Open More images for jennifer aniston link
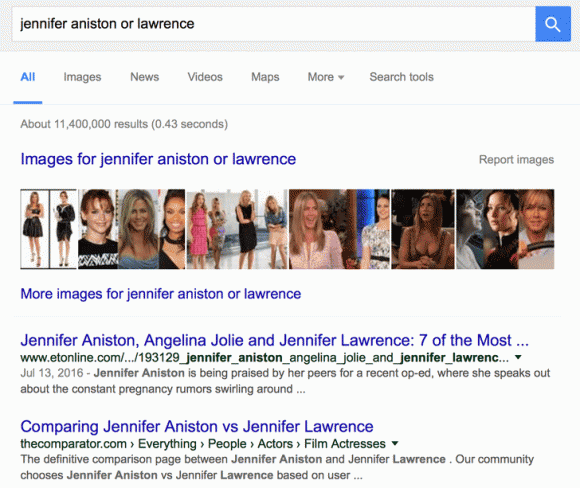580x488 pixels. 161,294
